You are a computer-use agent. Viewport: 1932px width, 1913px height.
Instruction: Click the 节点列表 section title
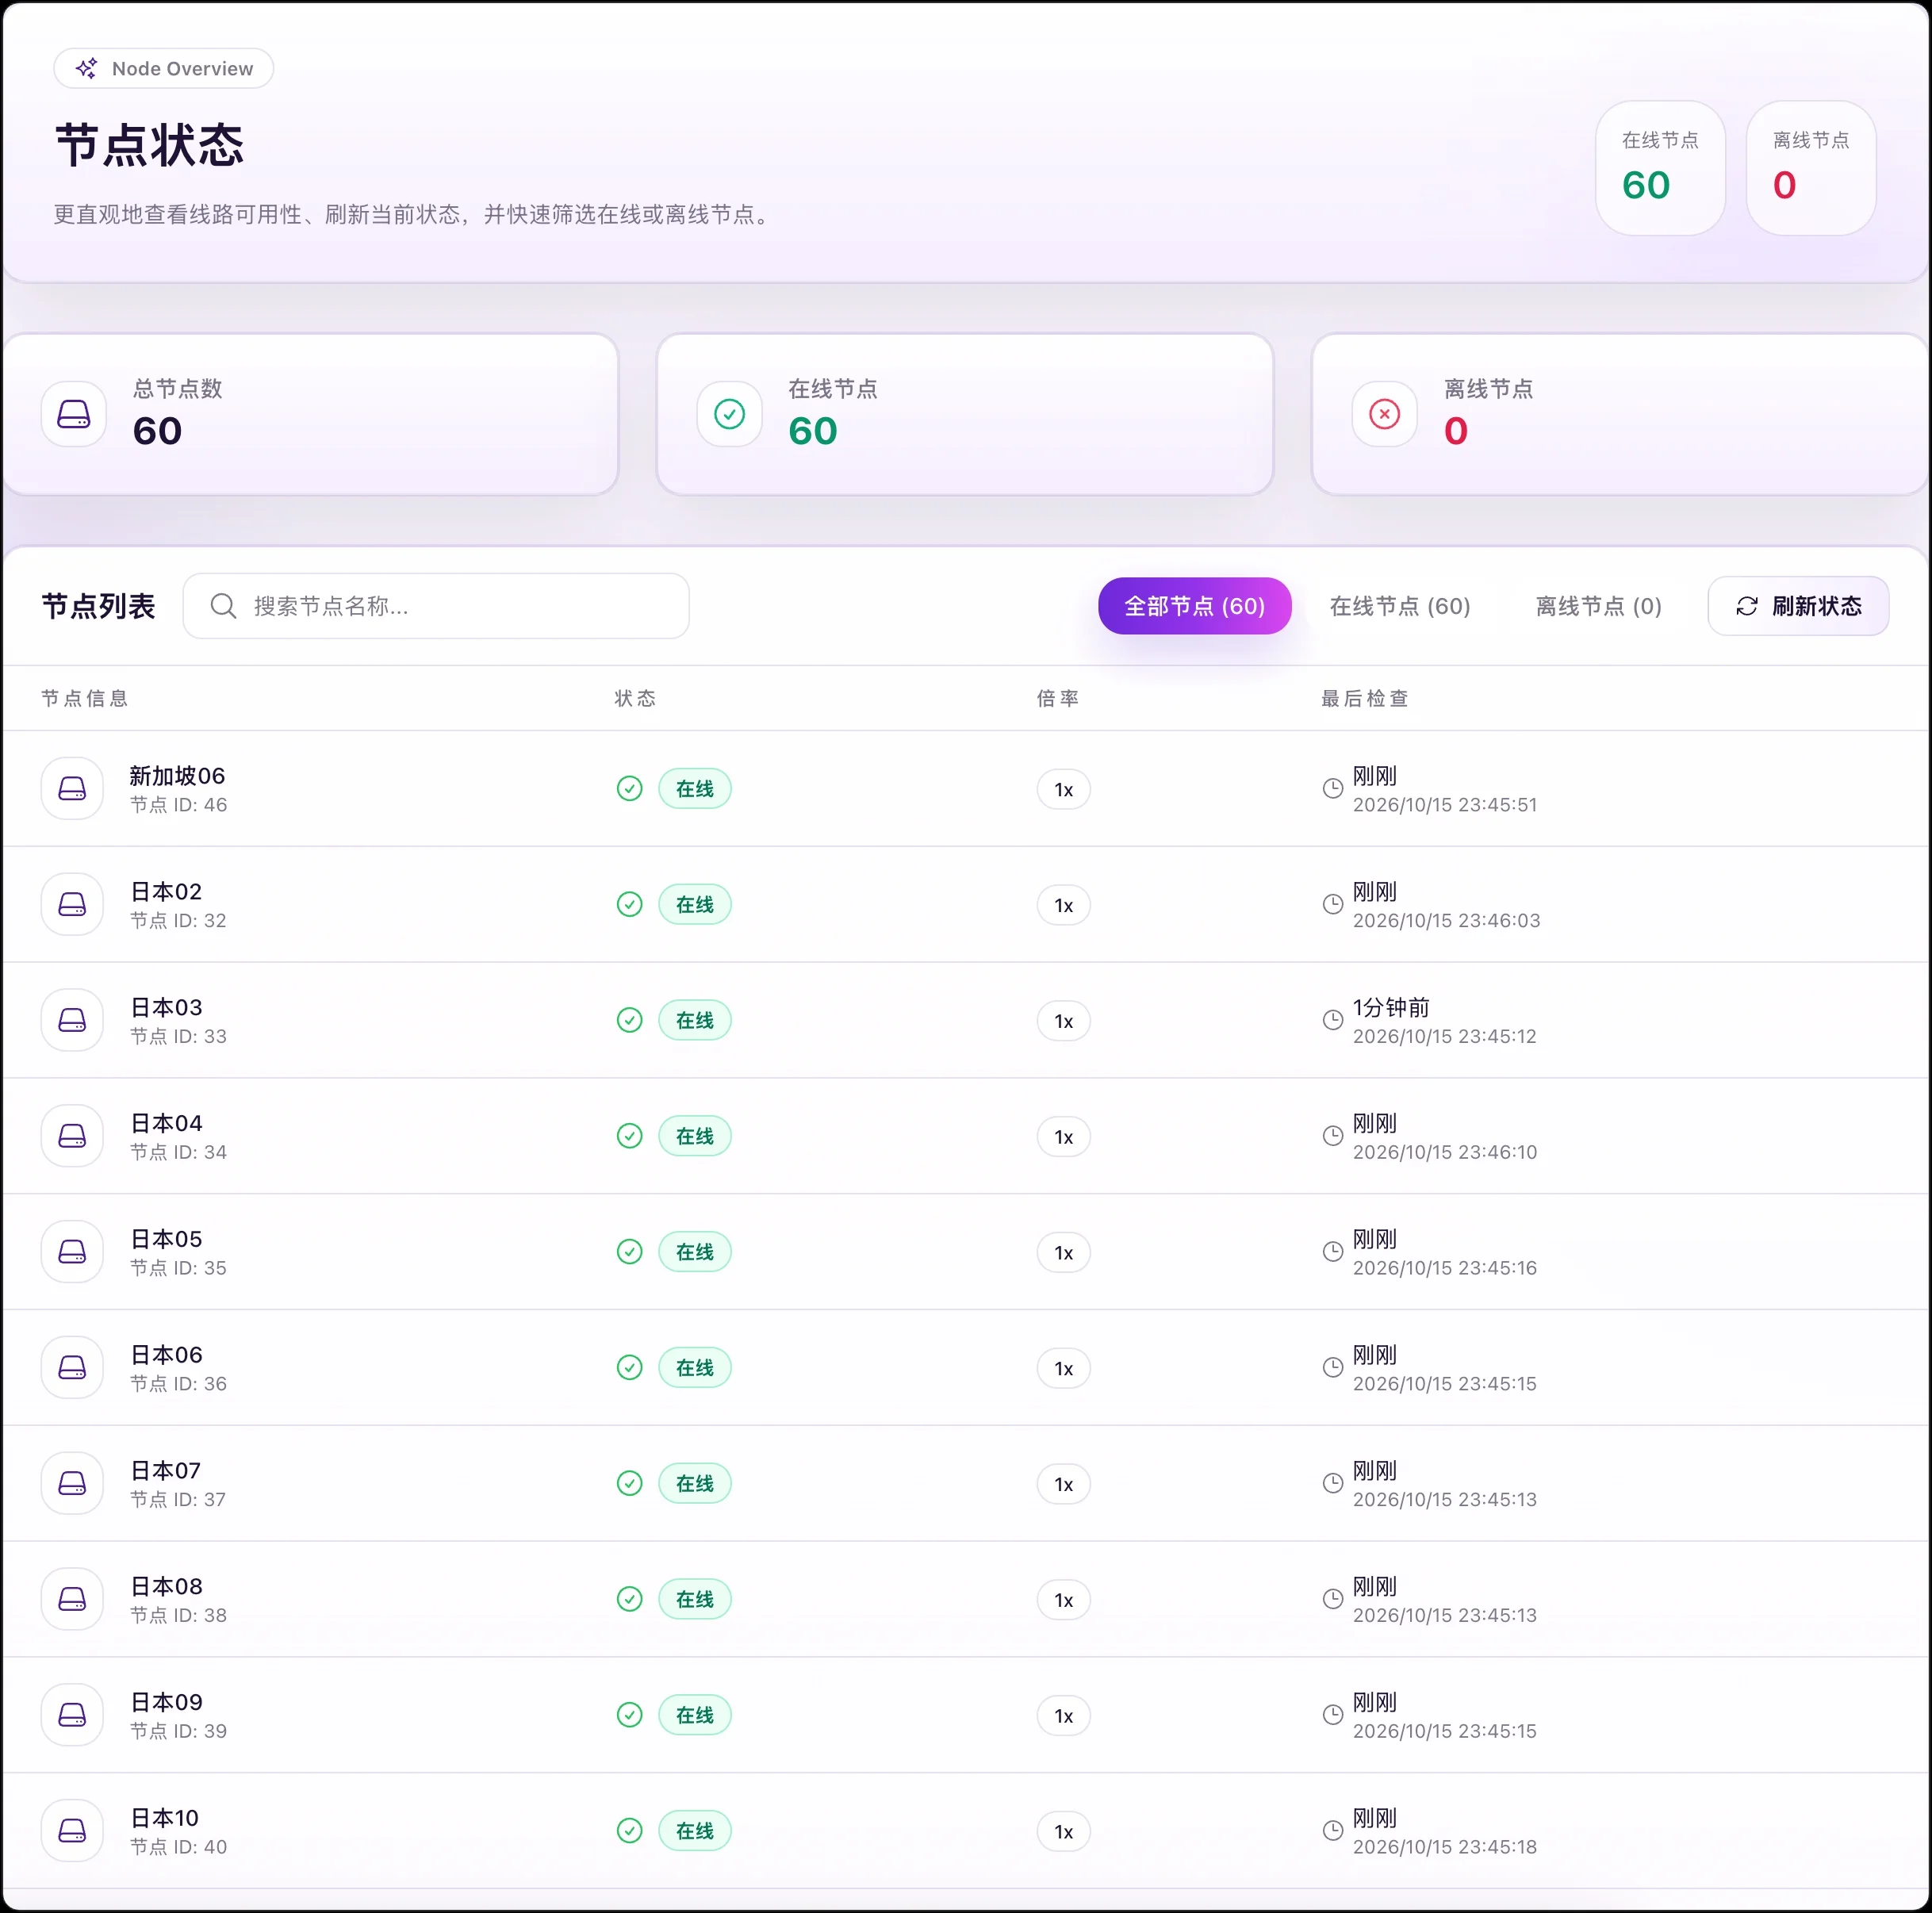pos(99,606)
